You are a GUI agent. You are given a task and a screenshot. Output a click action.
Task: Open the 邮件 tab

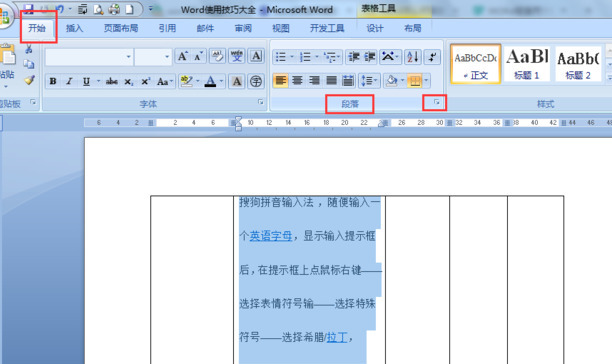205,28
